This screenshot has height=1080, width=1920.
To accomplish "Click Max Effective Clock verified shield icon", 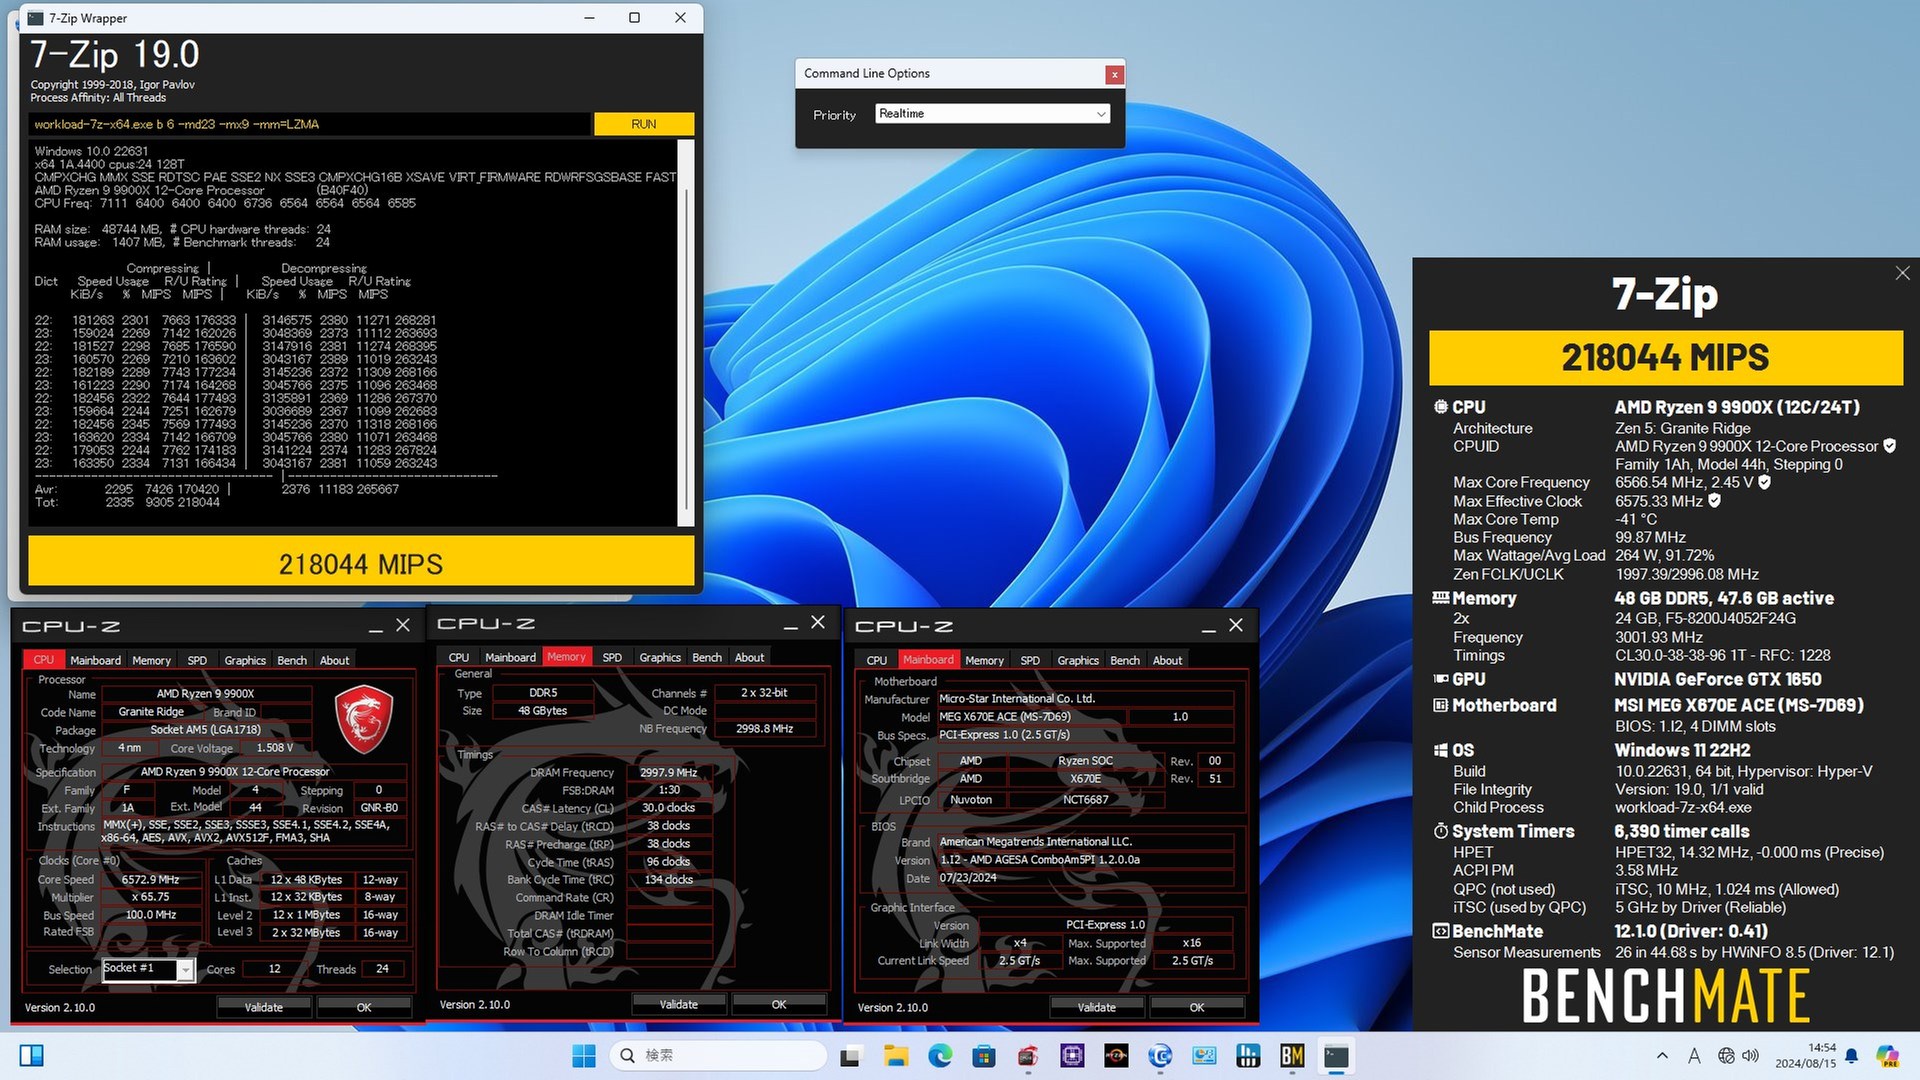I will [x=1714, y=501].
